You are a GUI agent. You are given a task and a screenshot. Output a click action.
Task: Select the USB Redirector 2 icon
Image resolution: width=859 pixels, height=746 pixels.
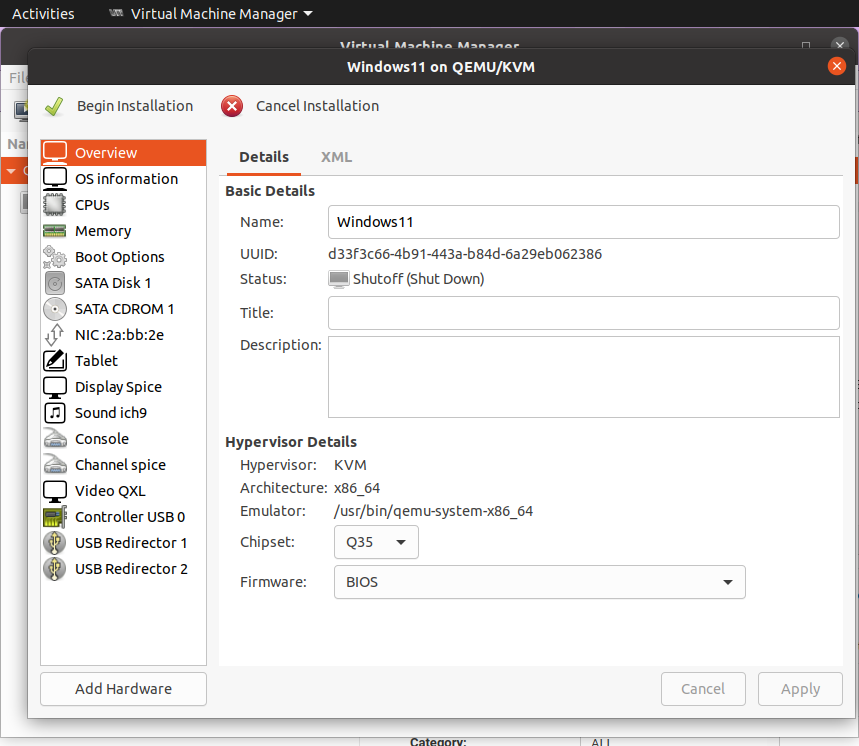(55, 569)
